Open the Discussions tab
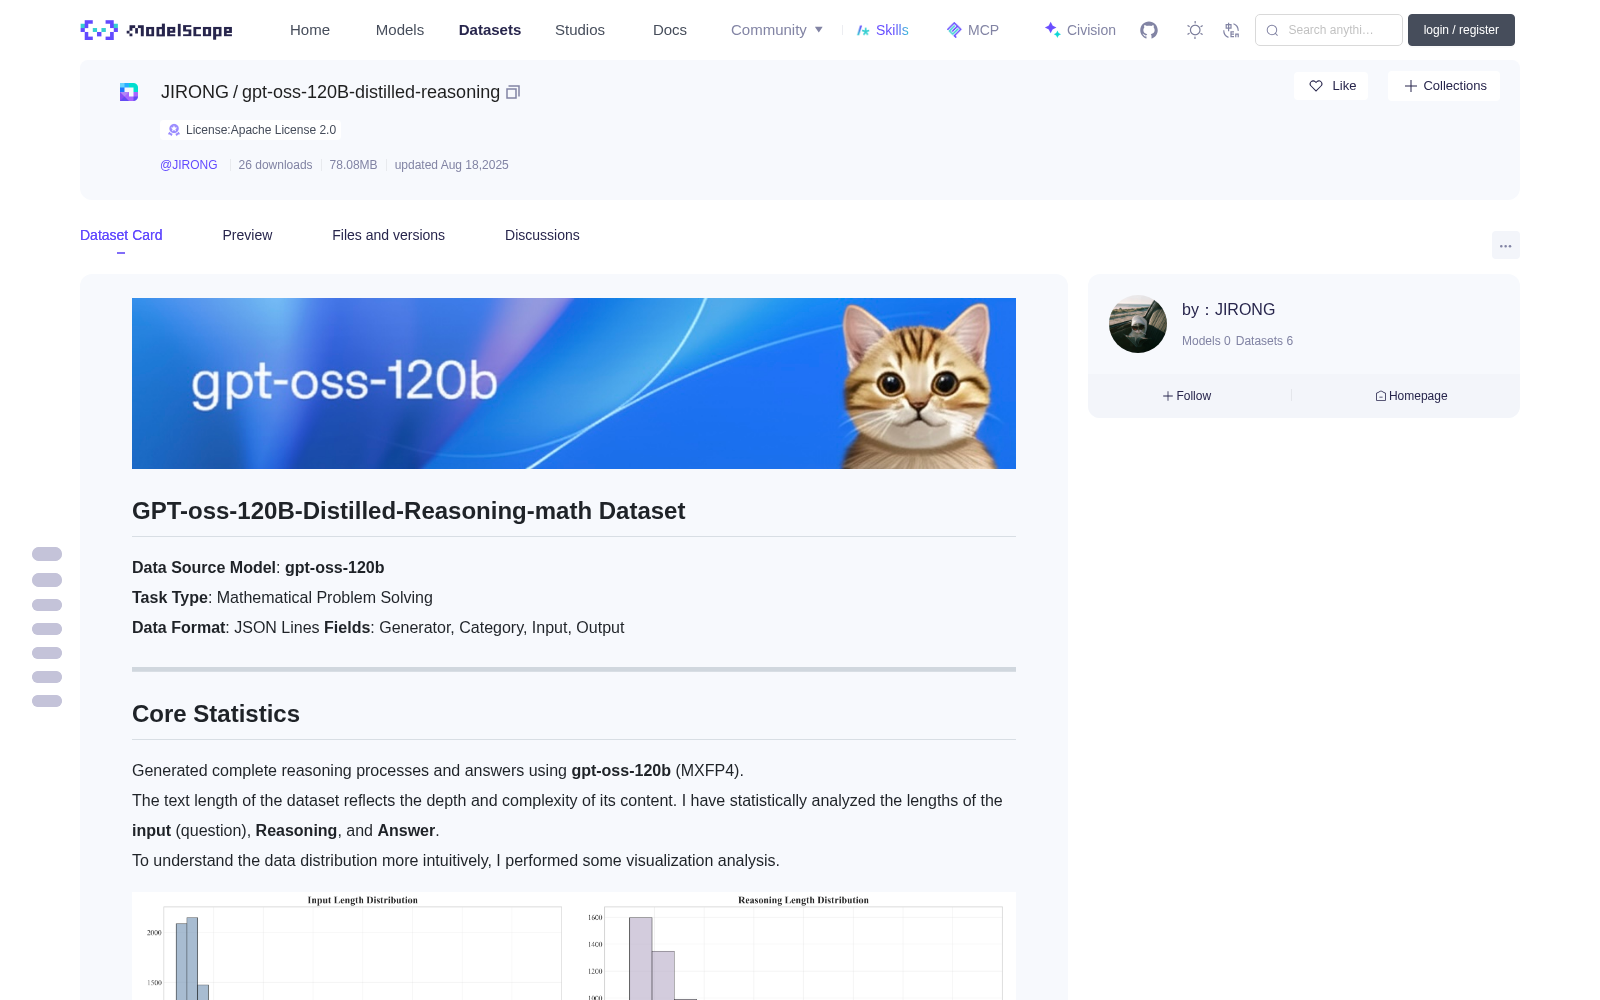The height and width of the screenshot is (1000, 1600). (x=542, y=235)
